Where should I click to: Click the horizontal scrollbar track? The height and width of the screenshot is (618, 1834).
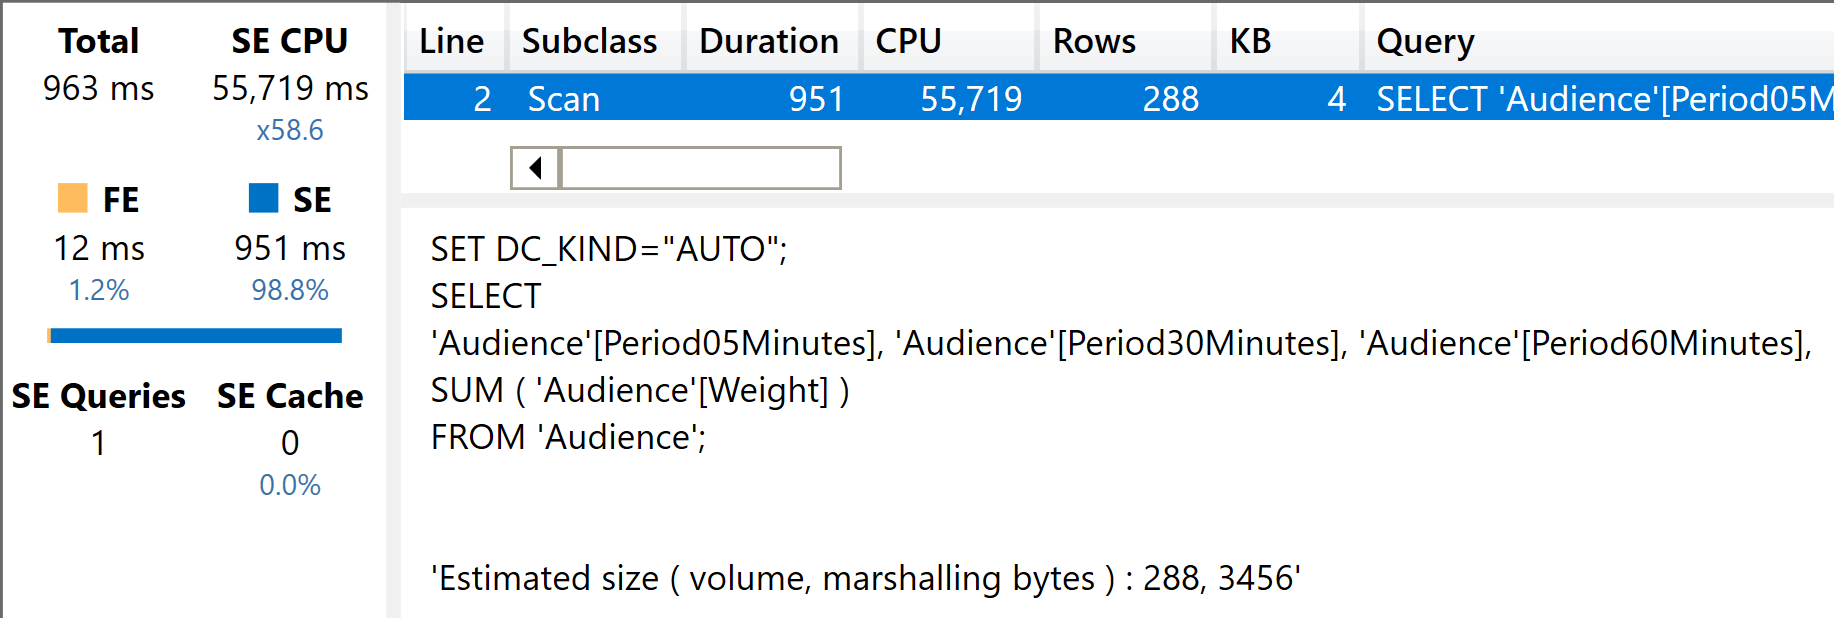700,168
